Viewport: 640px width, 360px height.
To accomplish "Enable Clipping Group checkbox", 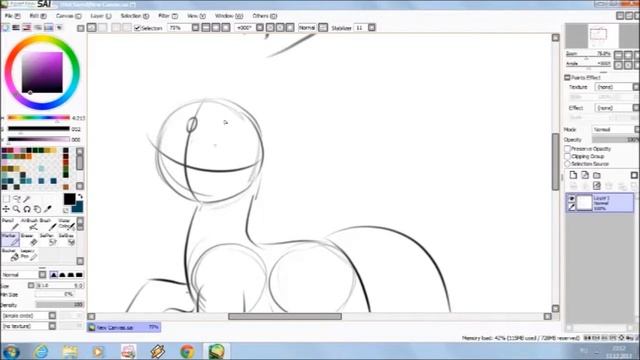I will (567, 156).
